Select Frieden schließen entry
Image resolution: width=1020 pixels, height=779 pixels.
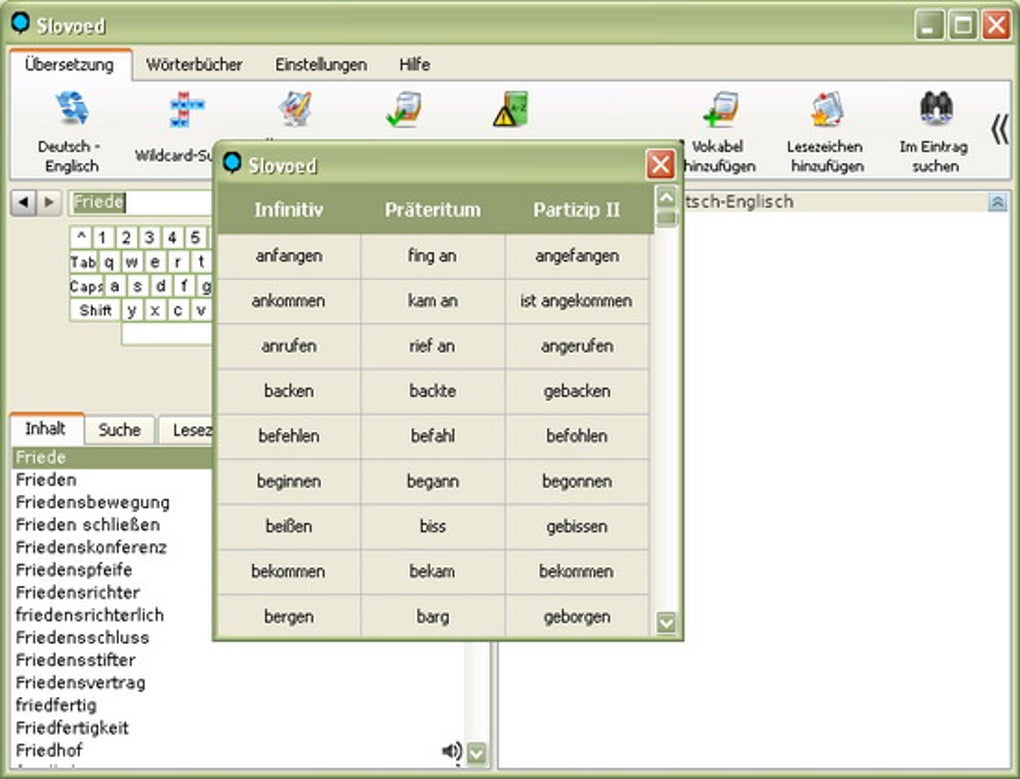click(x=88, y=525)
